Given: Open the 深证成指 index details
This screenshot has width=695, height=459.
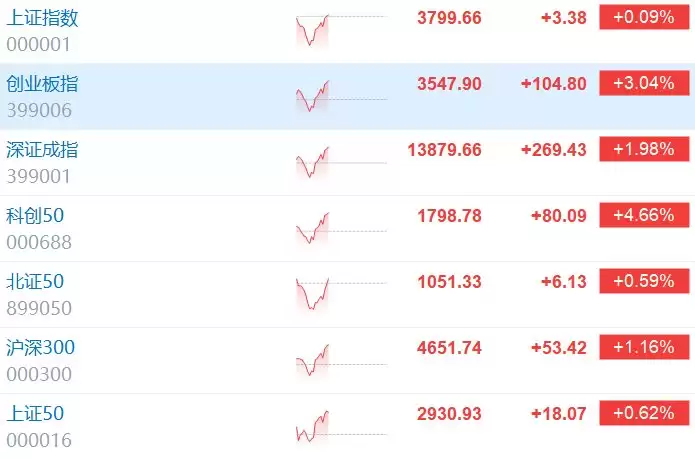Looking at the screenshot, I should coord(43,150).
